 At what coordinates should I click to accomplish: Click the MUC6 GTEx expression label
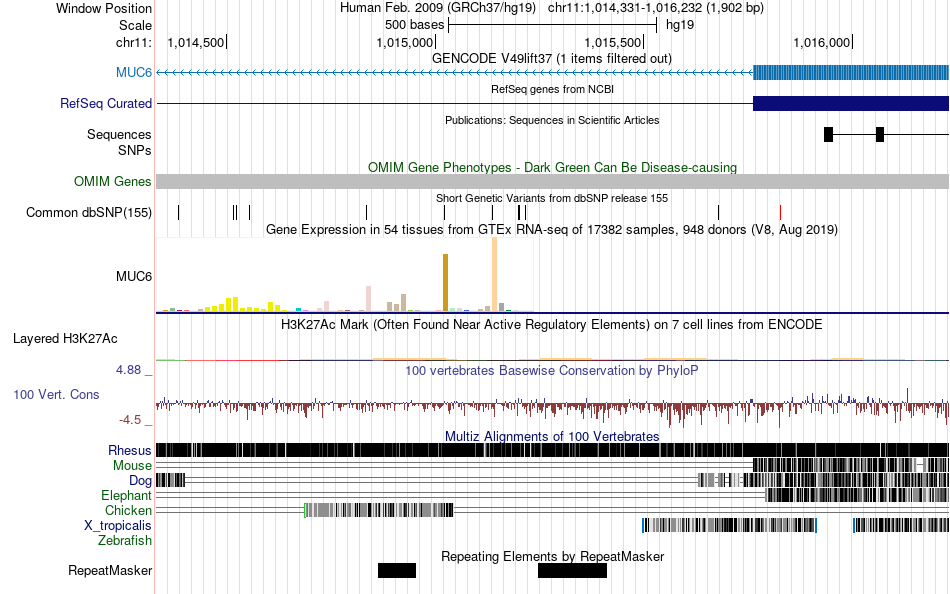(x=134, y=276)
